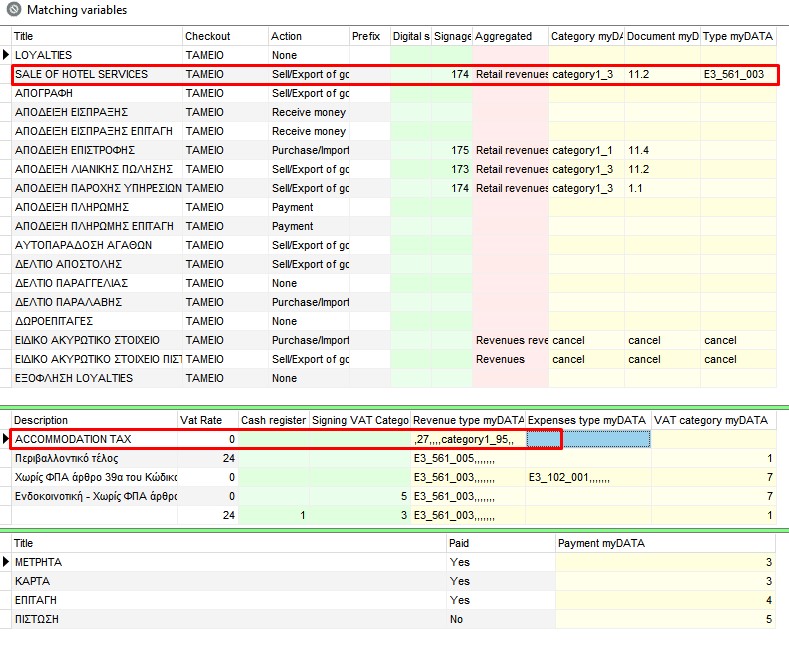Select the Περιβαλλοντικό τέλος row
This screenshot has width=789, height=647.
pyautogui.click(x=394, y=458)
